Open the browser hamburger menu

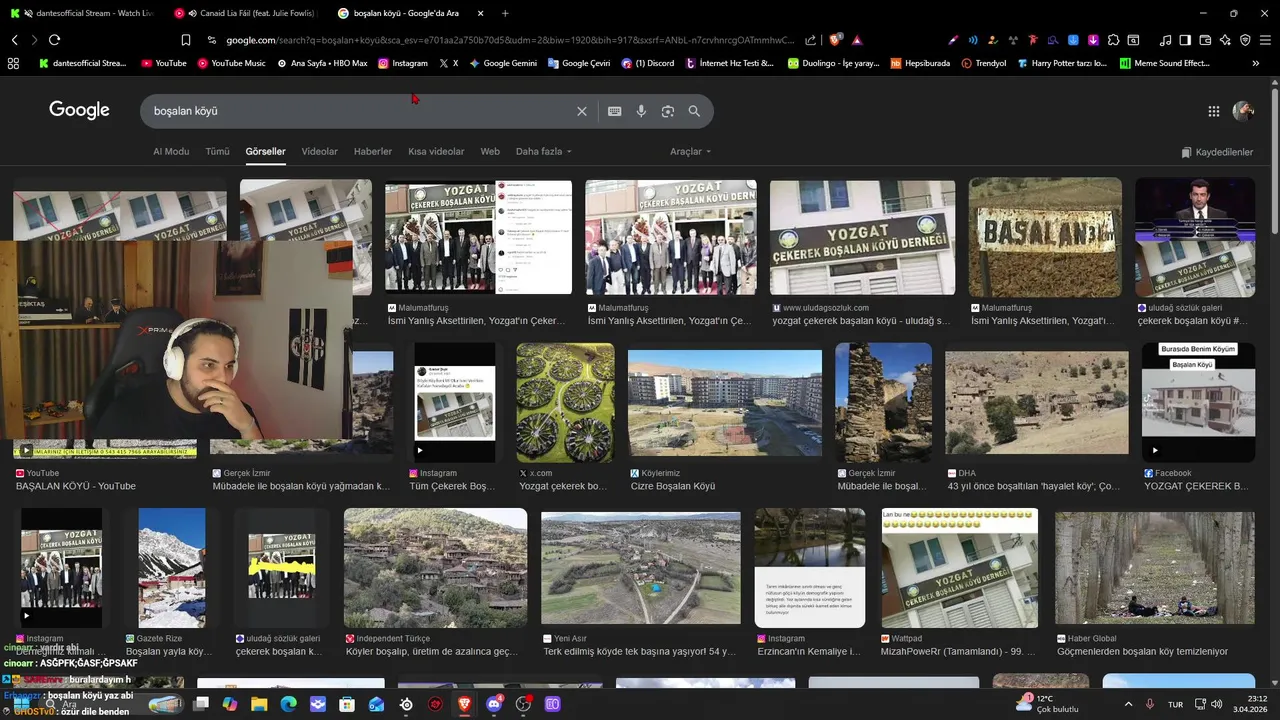(x=1266, y=40)
